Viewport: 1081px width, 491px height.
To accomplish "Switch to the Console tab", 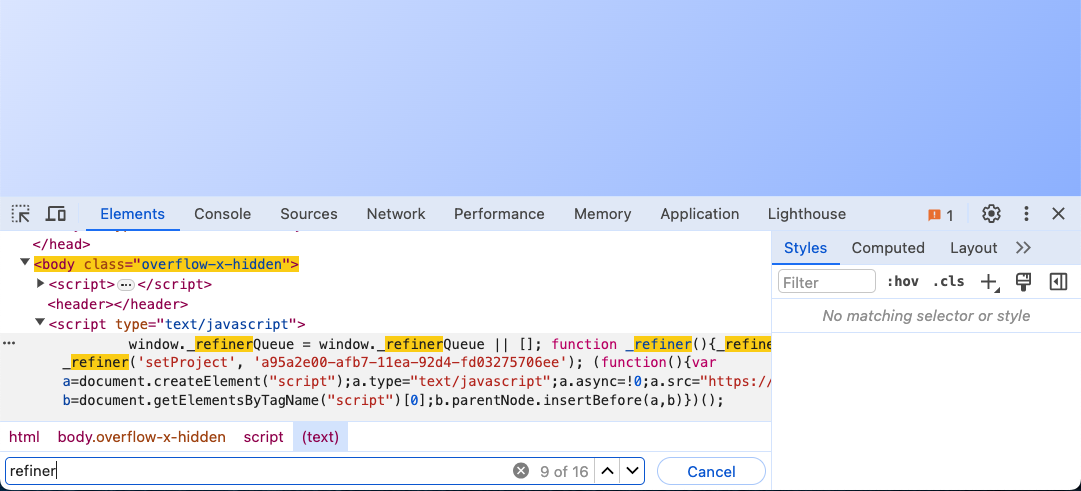I will pos(223,214).
